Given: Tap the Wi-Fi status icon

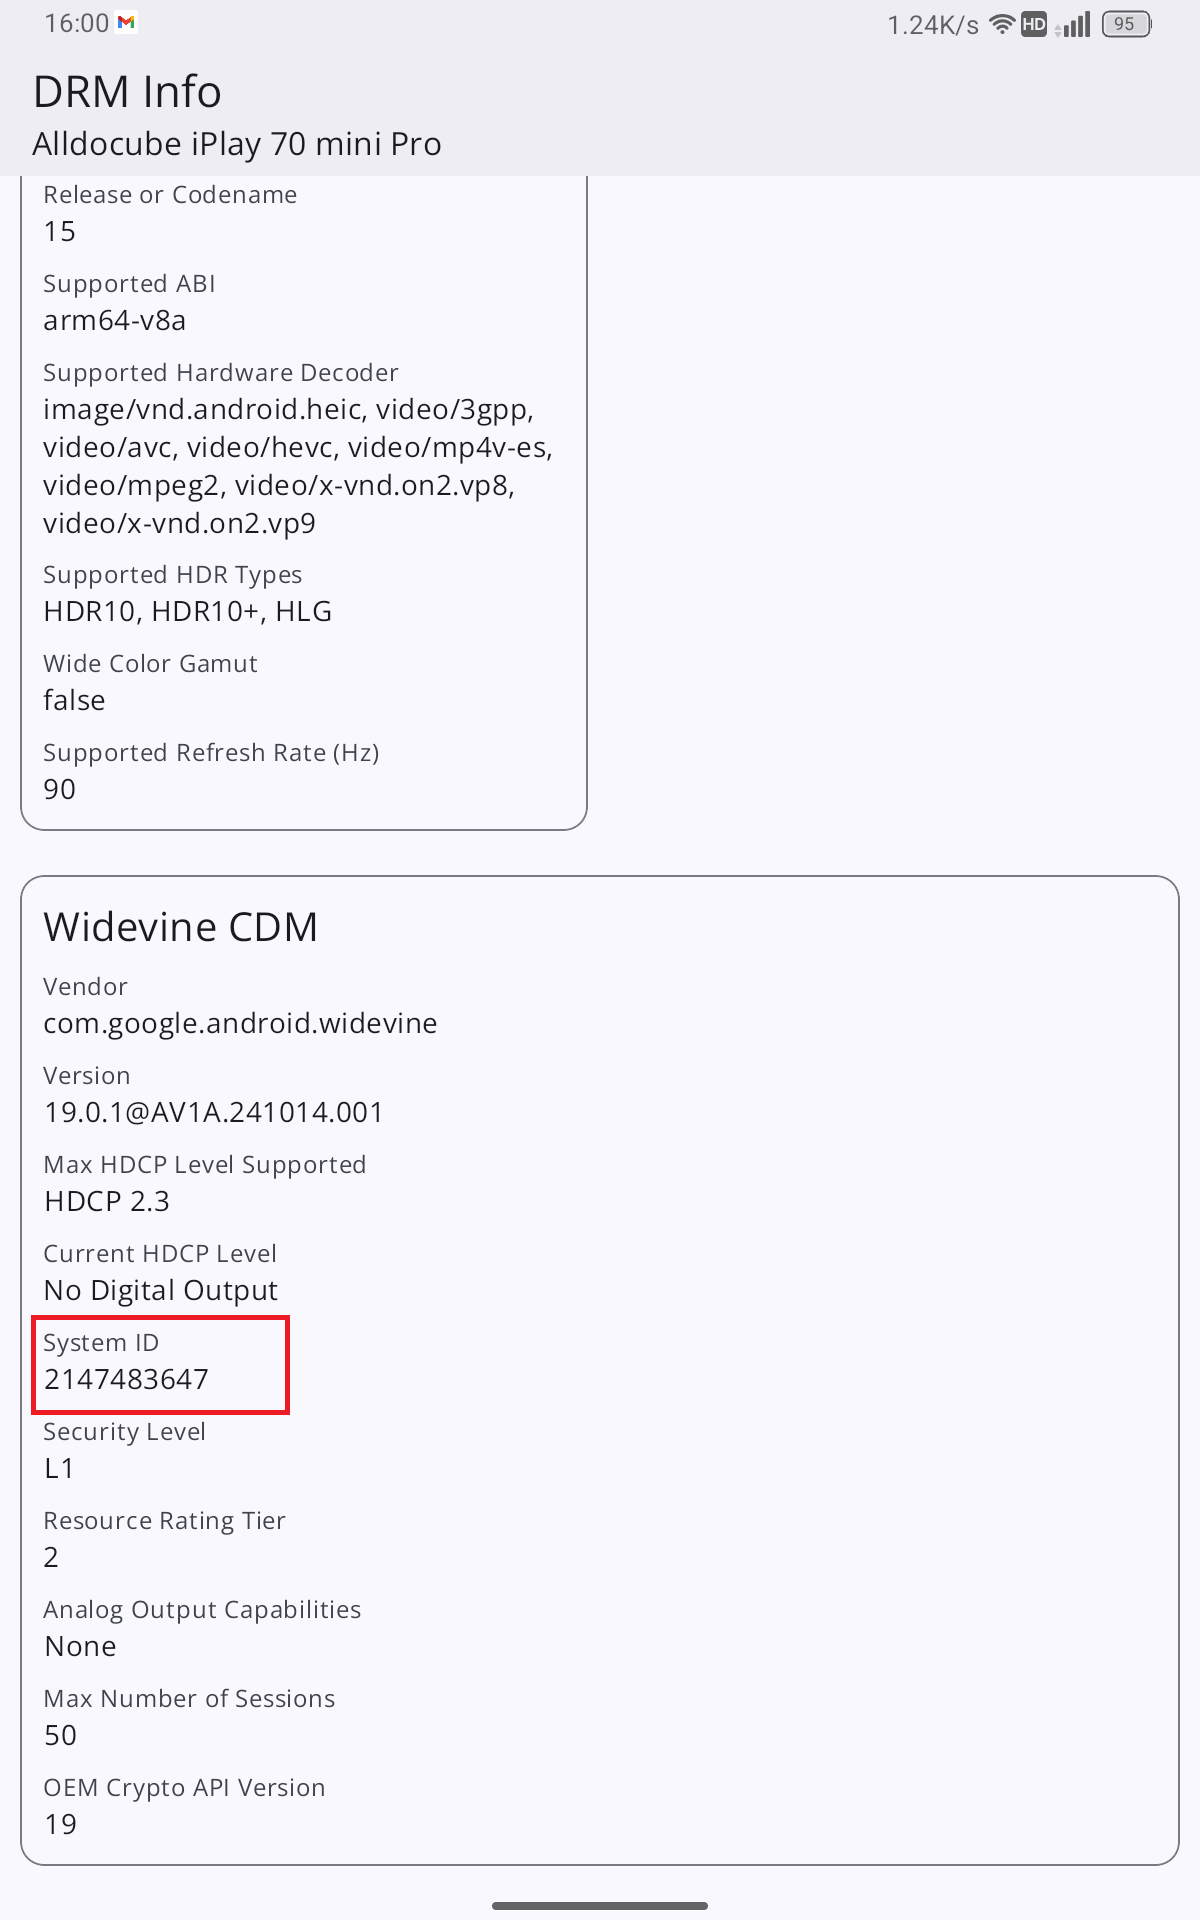Looking at the screenshot, I should 1001,25.
